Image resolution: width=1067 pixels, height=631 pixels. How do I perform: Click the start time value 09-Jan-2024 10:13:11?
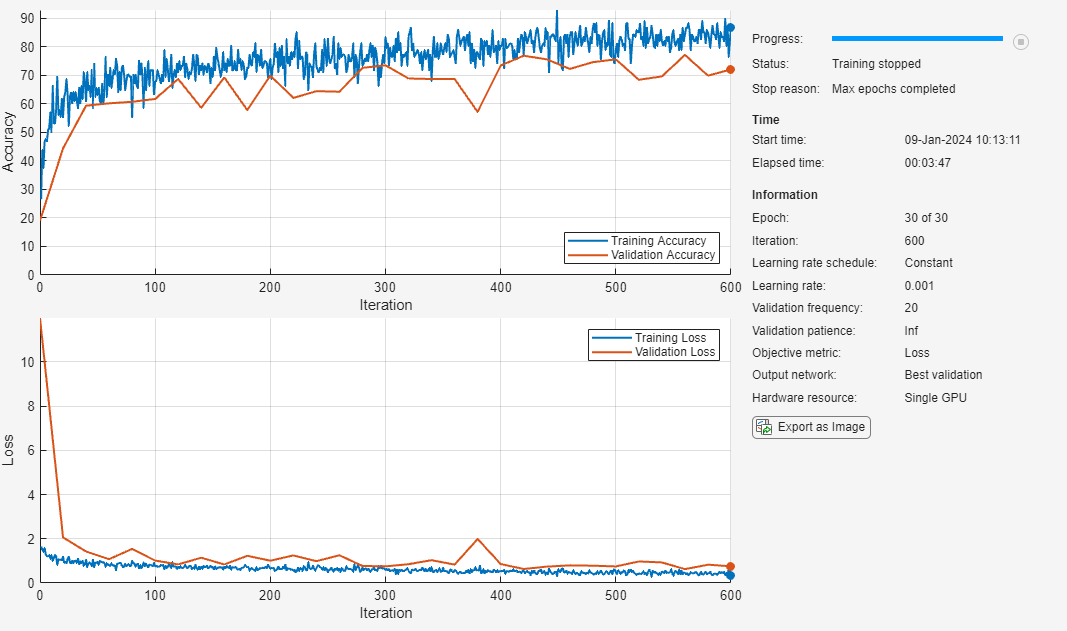click(x=962, y=140)
